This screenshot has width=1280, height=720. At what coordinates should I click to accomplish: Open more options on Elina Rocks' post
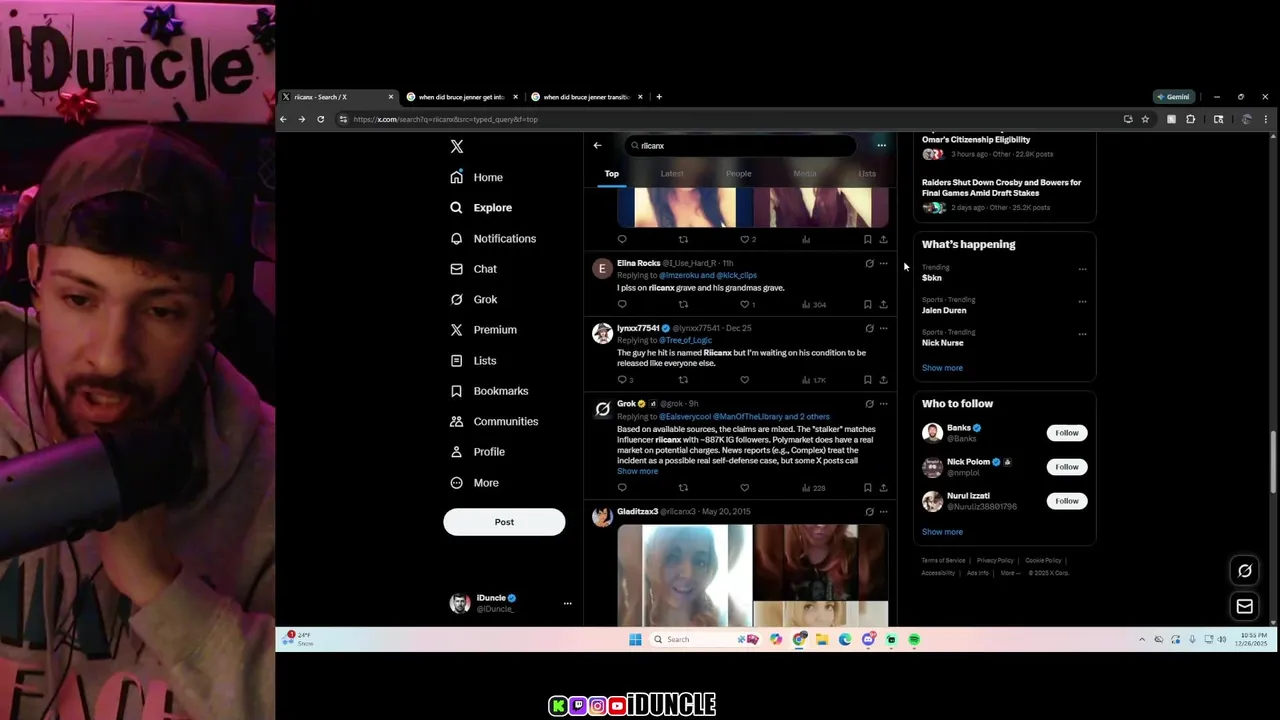pyautogui.click(x=883, y=264)
